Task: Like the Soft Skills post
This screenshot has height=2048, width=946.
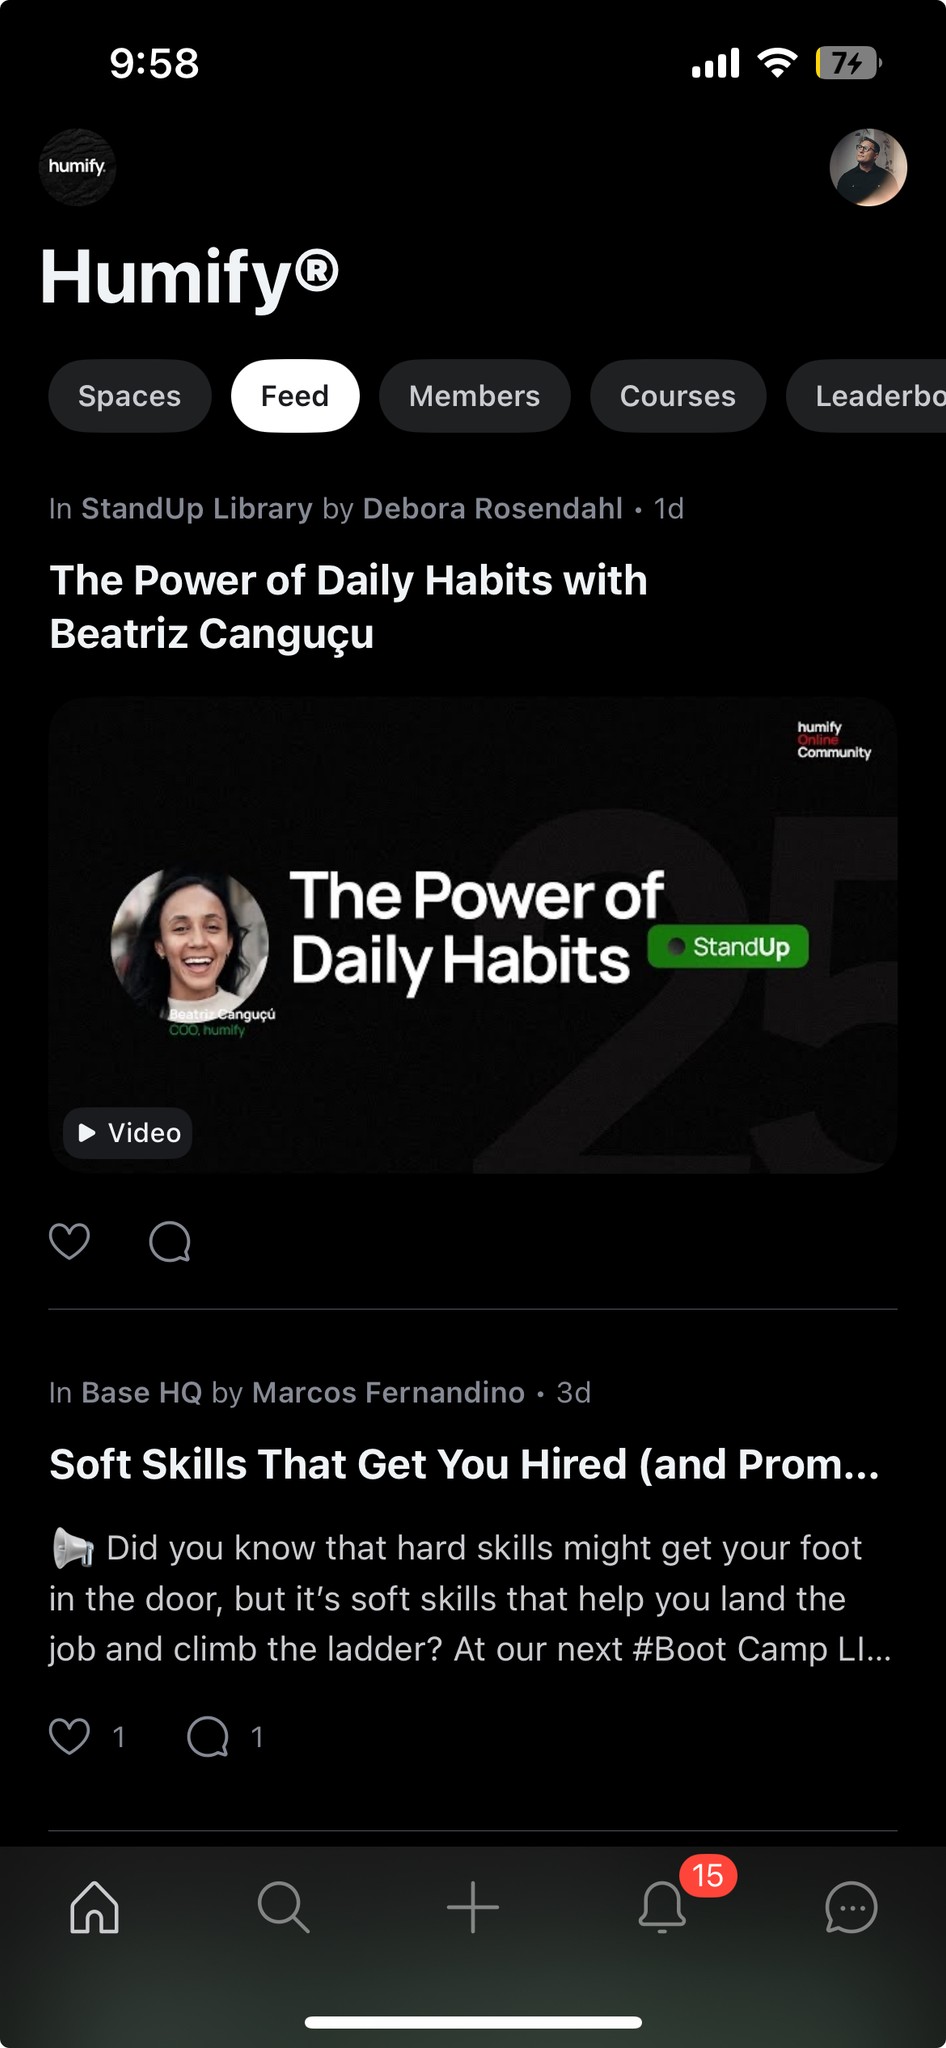Action: coord(70,1736)
